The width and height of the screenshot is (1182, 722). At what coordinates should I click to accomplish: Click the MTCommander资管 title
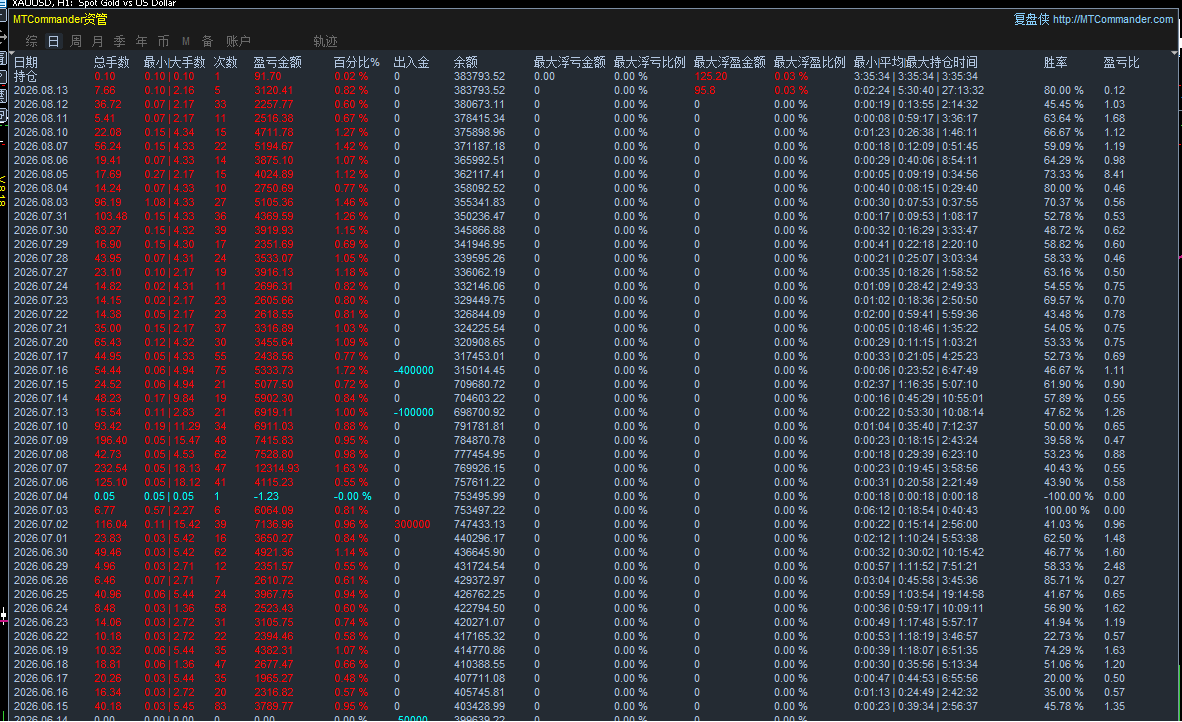pyautogui.click(x=60, y=19)
